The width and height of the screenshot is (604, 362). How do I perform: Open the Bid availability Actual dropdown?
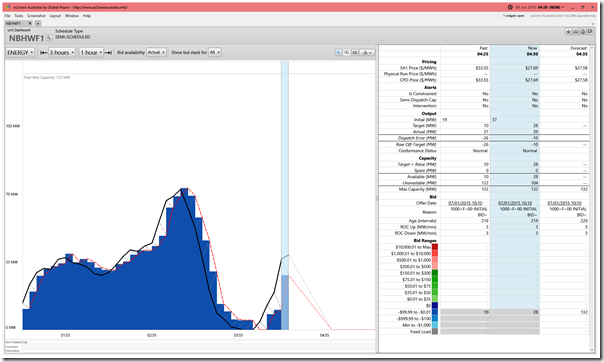click(156, 52)
